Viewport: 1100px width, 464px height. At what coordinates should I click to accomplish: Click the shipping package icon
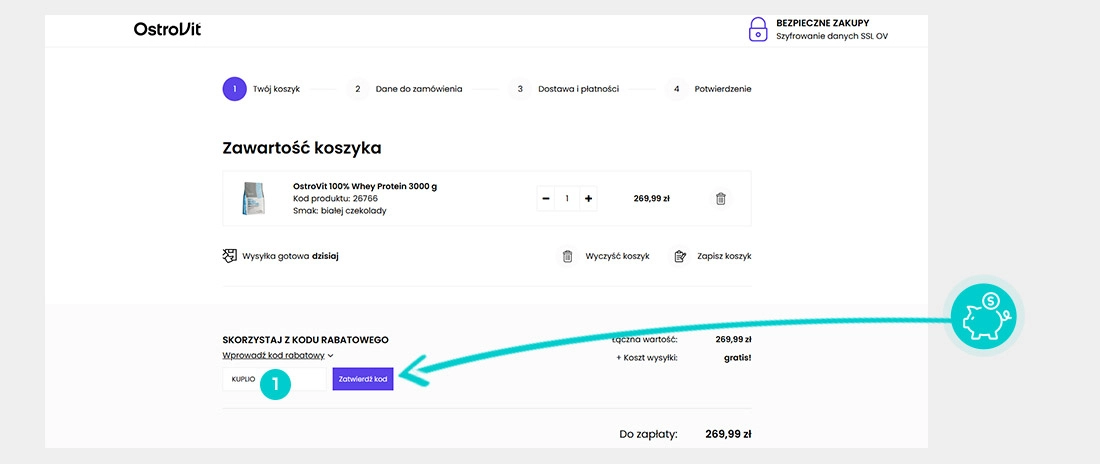(x=229, y=256)
